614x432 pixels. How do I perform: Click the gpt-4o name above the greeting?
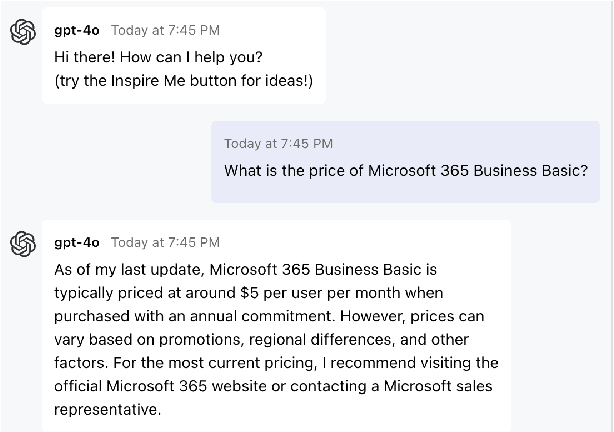77,31
